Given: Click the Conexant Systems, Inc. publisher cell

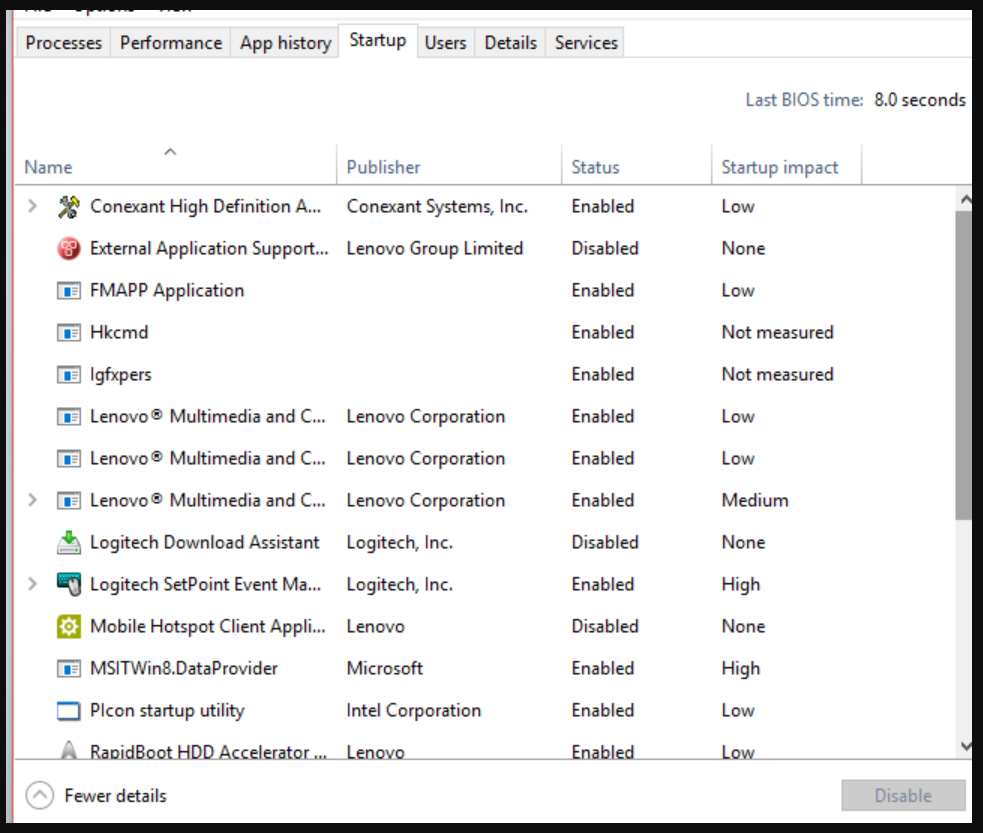Looking at the screenshot, I should point(437,206).
